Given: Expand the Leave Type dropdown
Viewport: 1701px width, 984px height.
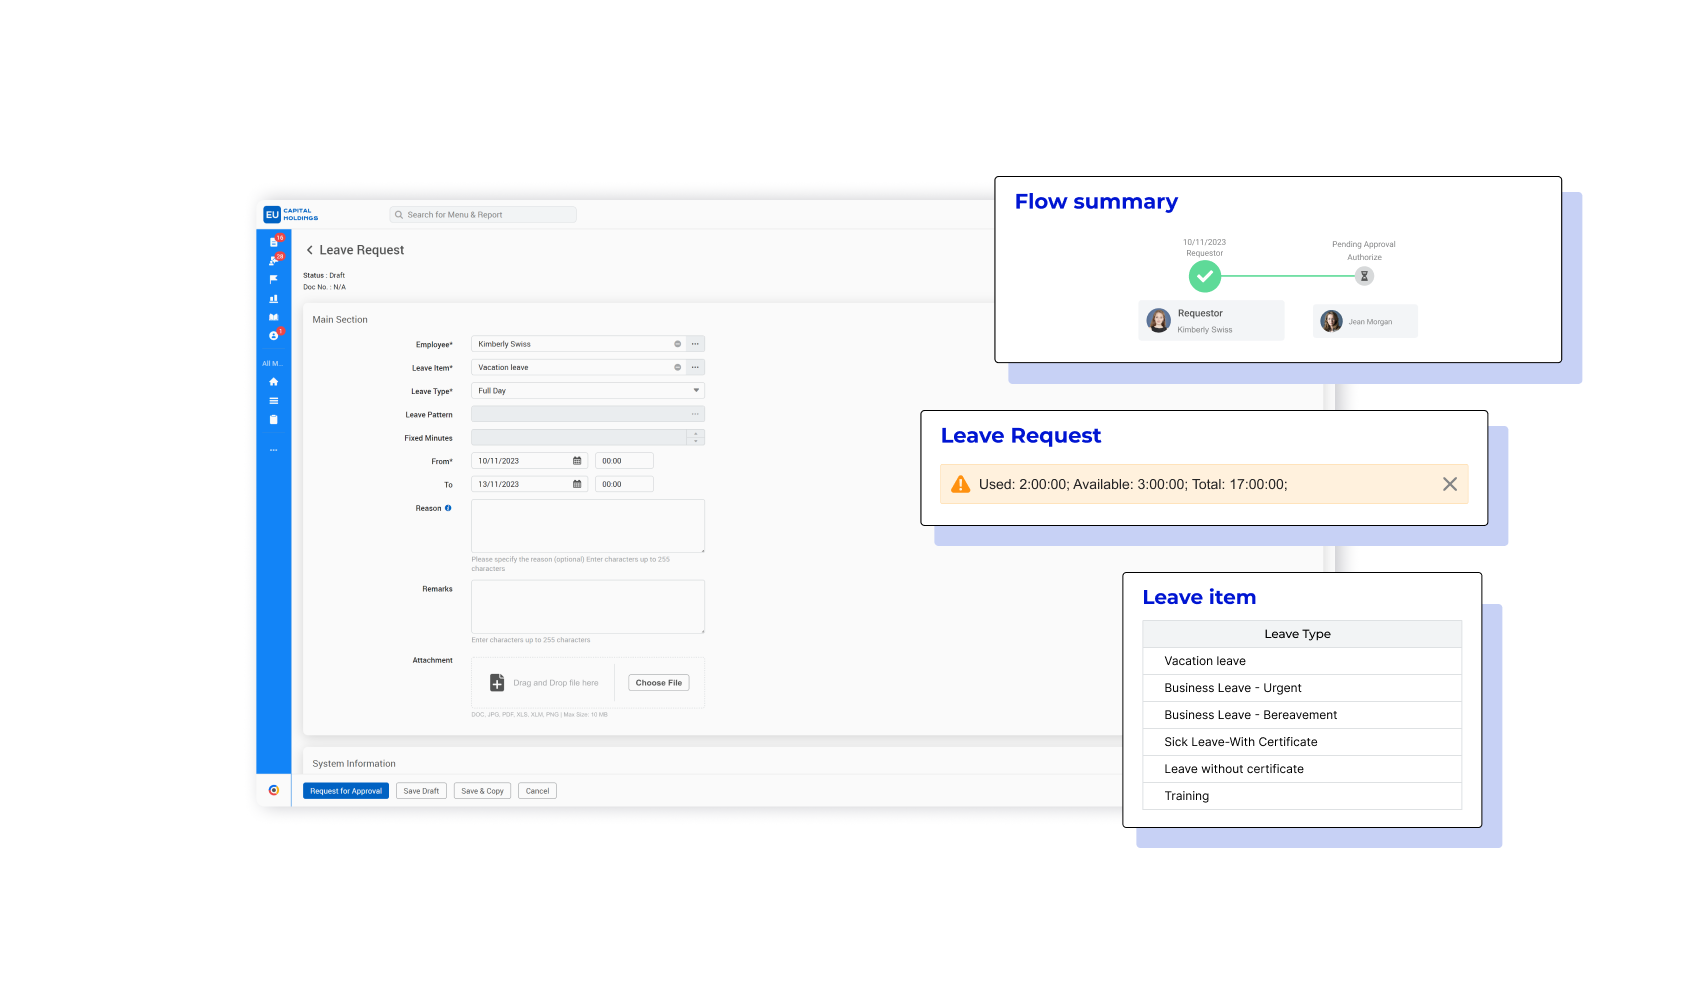Looking at the screenshot, I should (x=696, y=391).
